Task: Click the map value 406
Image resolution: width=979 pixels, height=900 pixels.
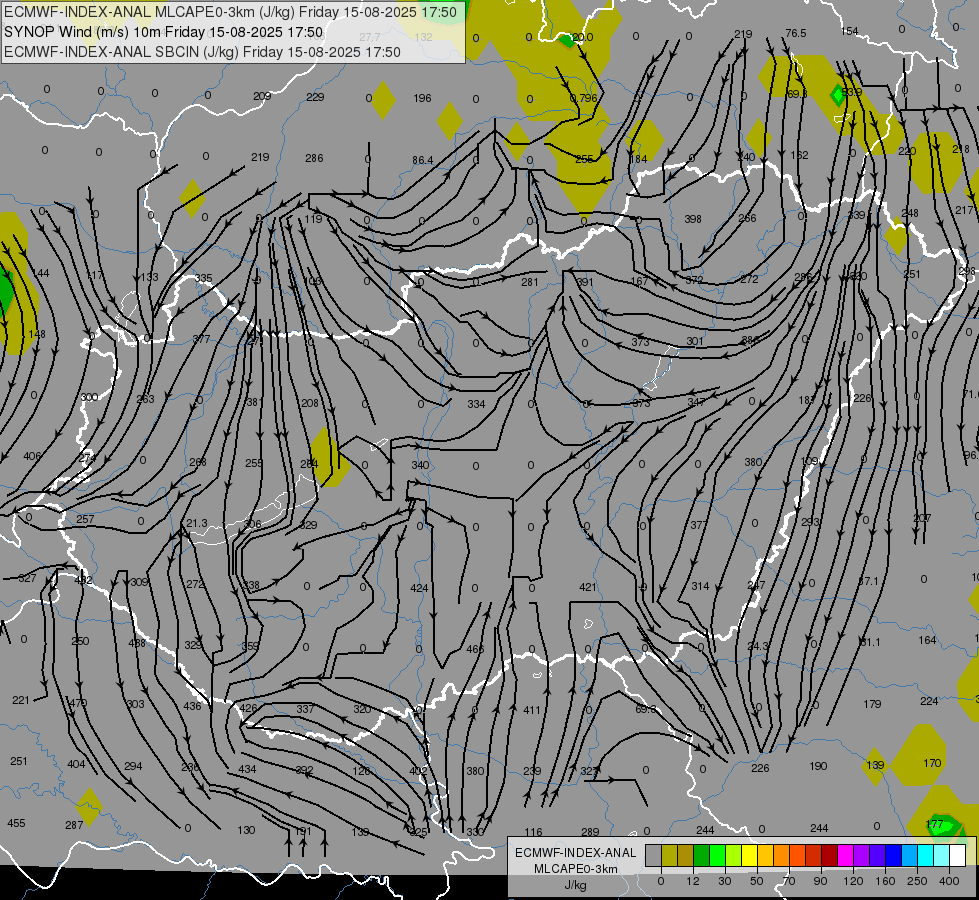Action: [x=32, y=456]
